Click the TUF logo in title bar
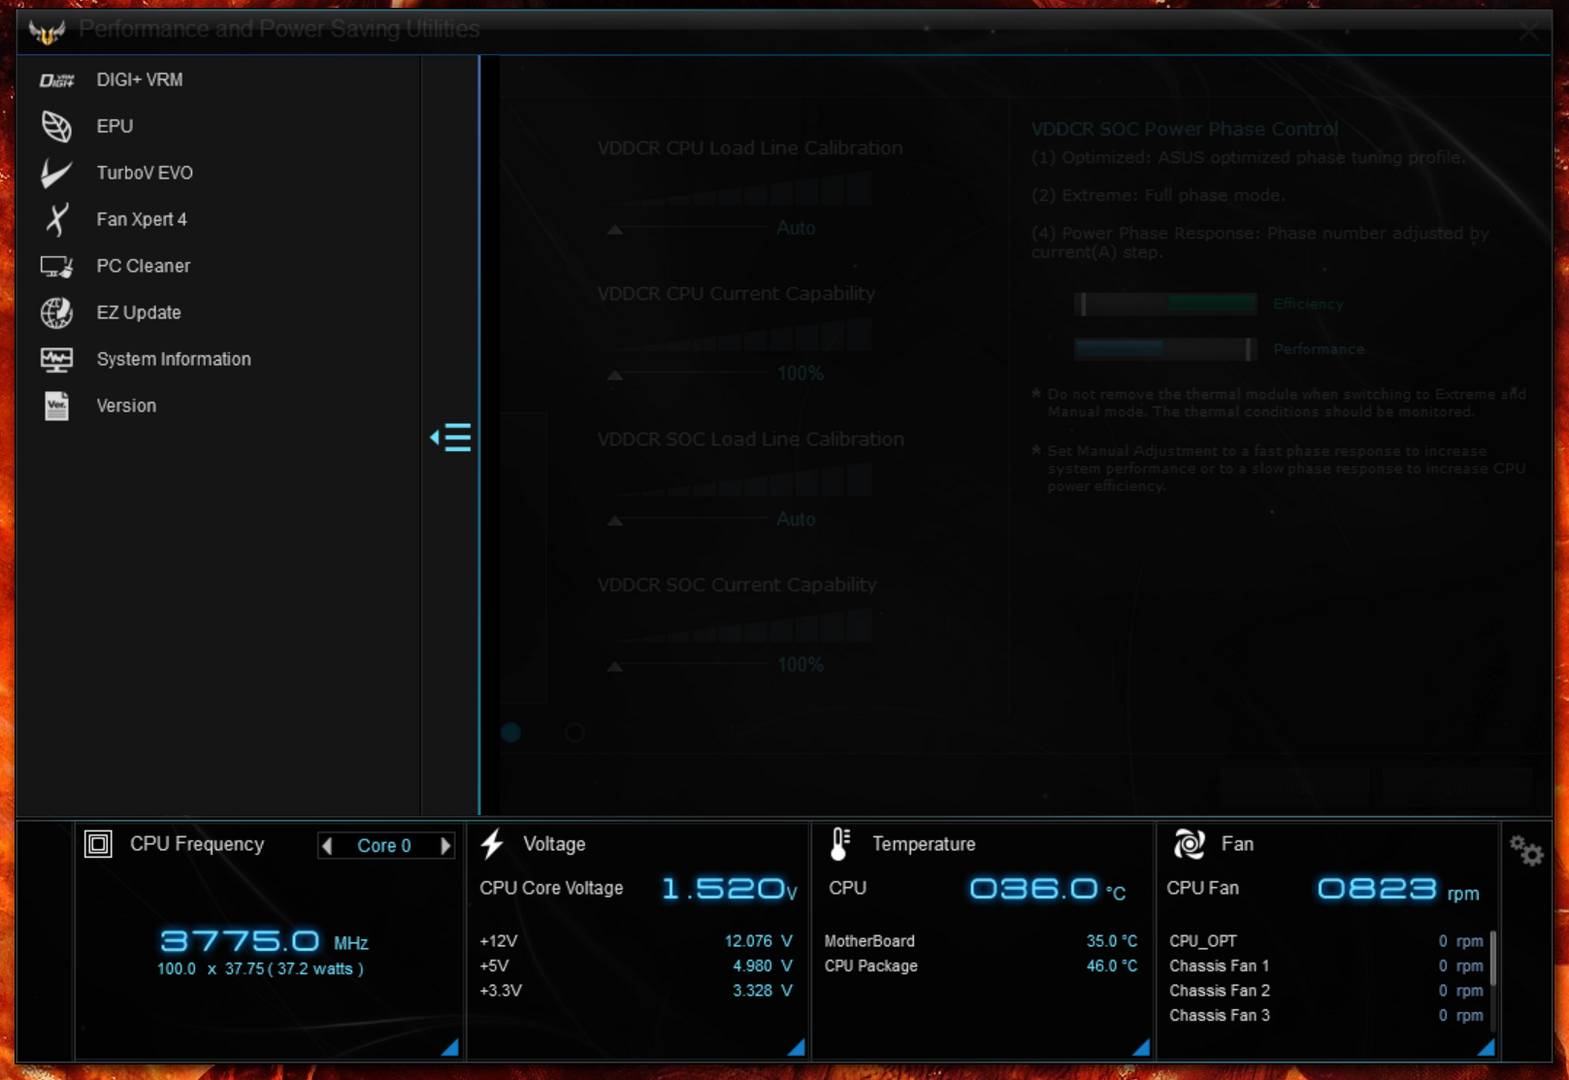This screenshot has width=1569, height=1080. point(47,31)
